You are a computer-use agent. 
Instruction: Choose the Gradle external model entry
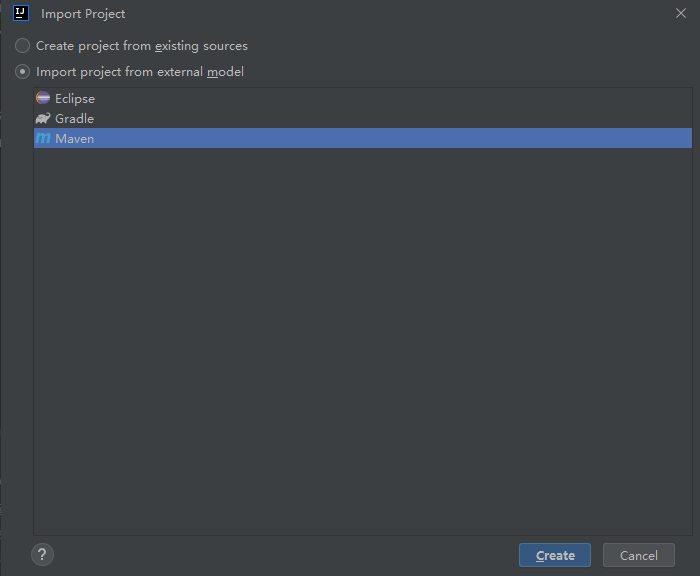coord(74,118)
